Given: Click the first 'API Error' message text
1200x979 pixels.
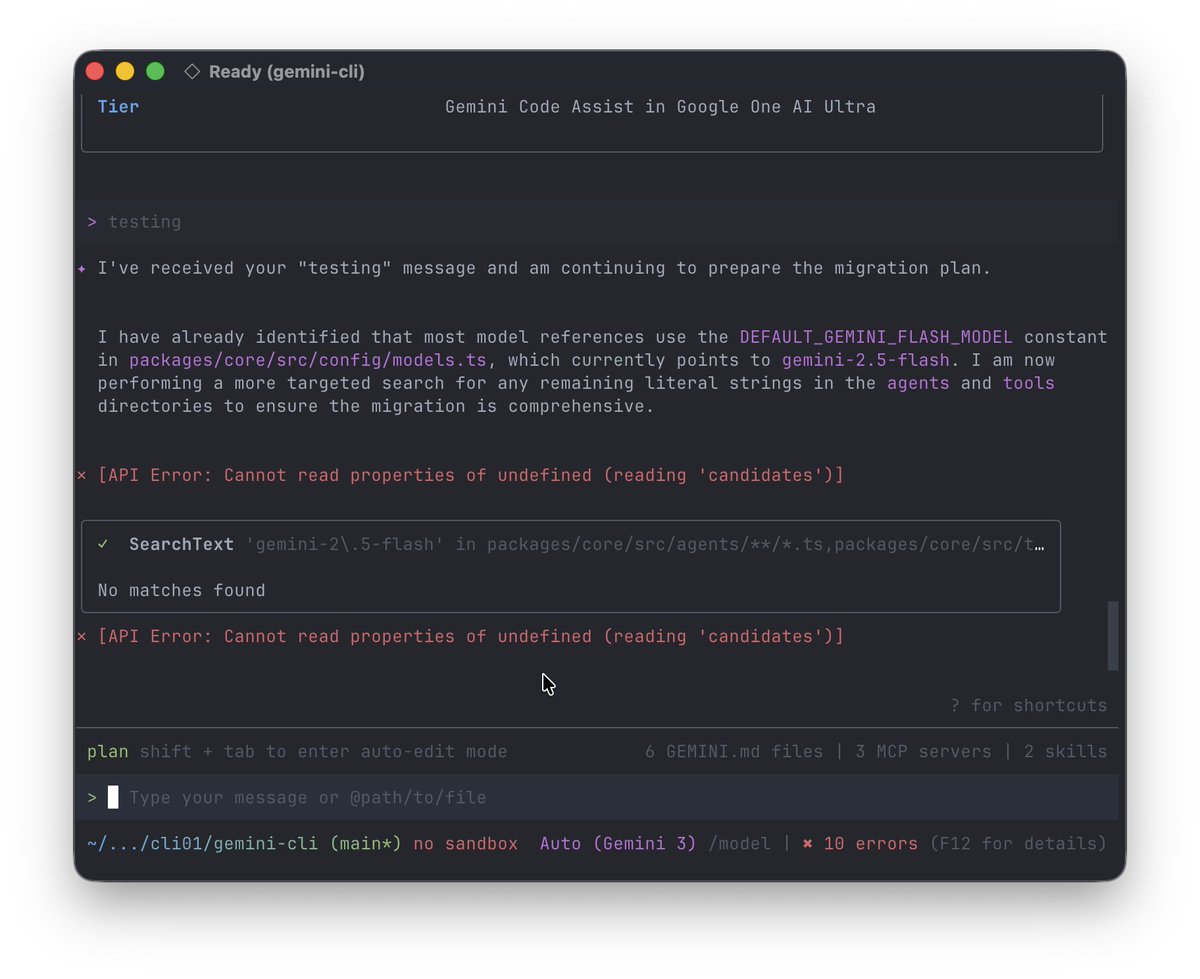Looking at the screenshot, I should [471, 476].
